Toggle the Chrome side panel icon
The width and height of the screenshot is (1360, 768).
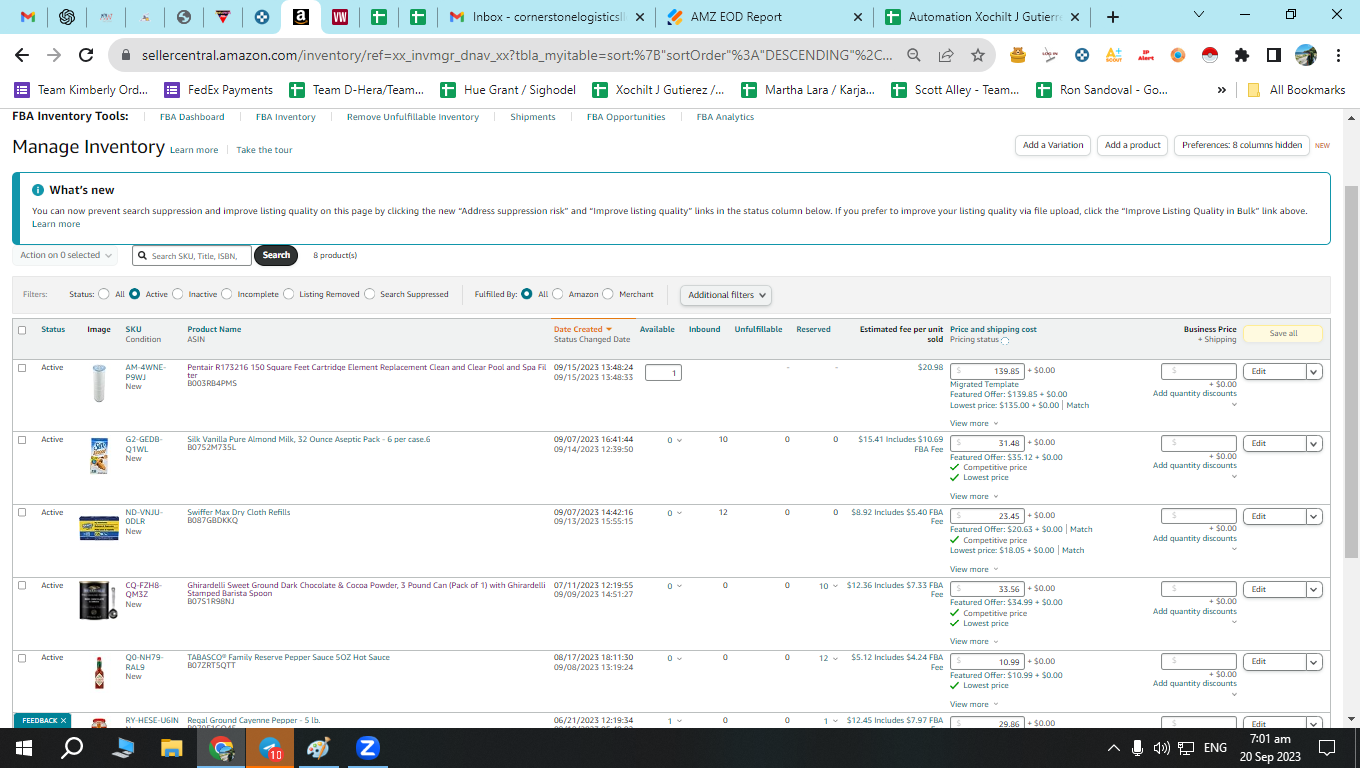(1274, 55)
